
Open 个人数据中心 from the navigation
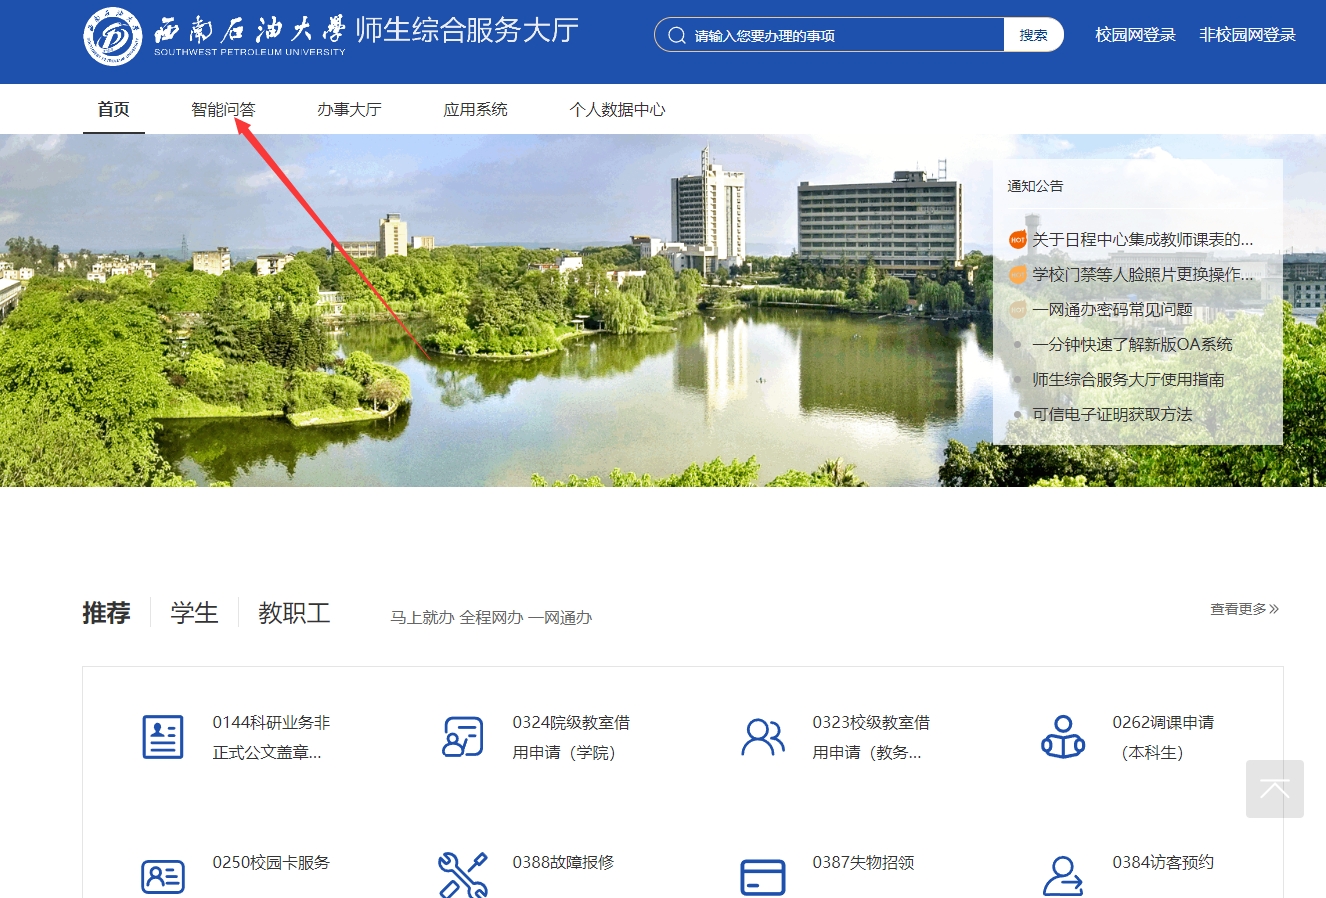pos(617,110)
